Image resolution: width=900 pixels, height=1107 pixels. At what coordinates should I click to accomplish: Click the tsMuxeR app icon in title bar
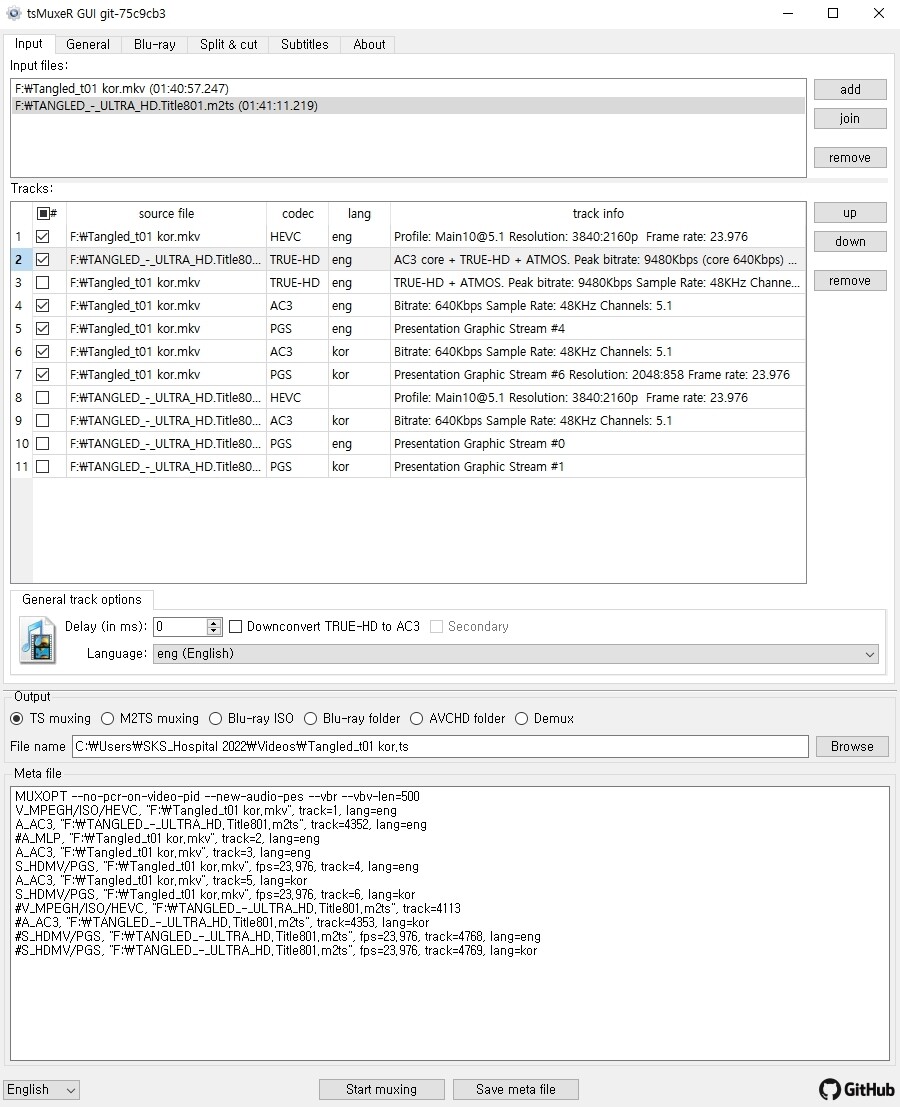point(13,13)
